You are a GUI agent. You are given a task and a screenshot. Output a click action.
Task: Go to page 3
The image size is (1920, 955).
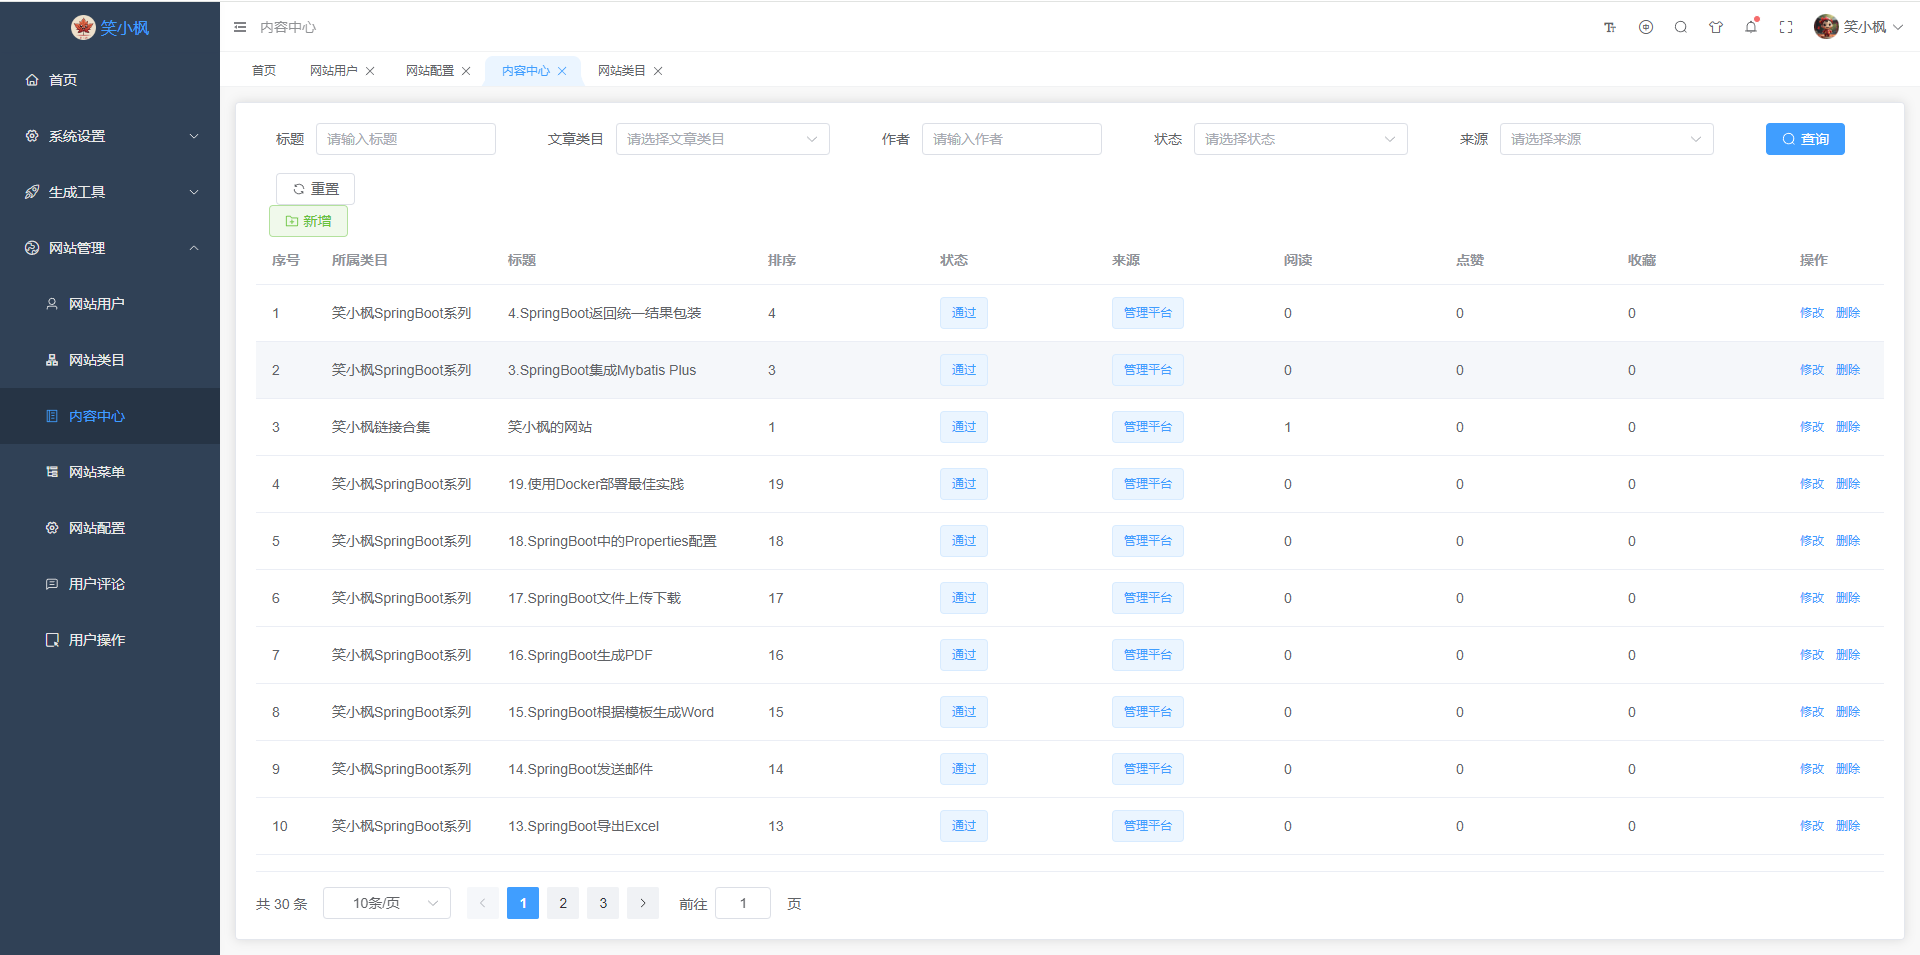(x=603, y=903)
